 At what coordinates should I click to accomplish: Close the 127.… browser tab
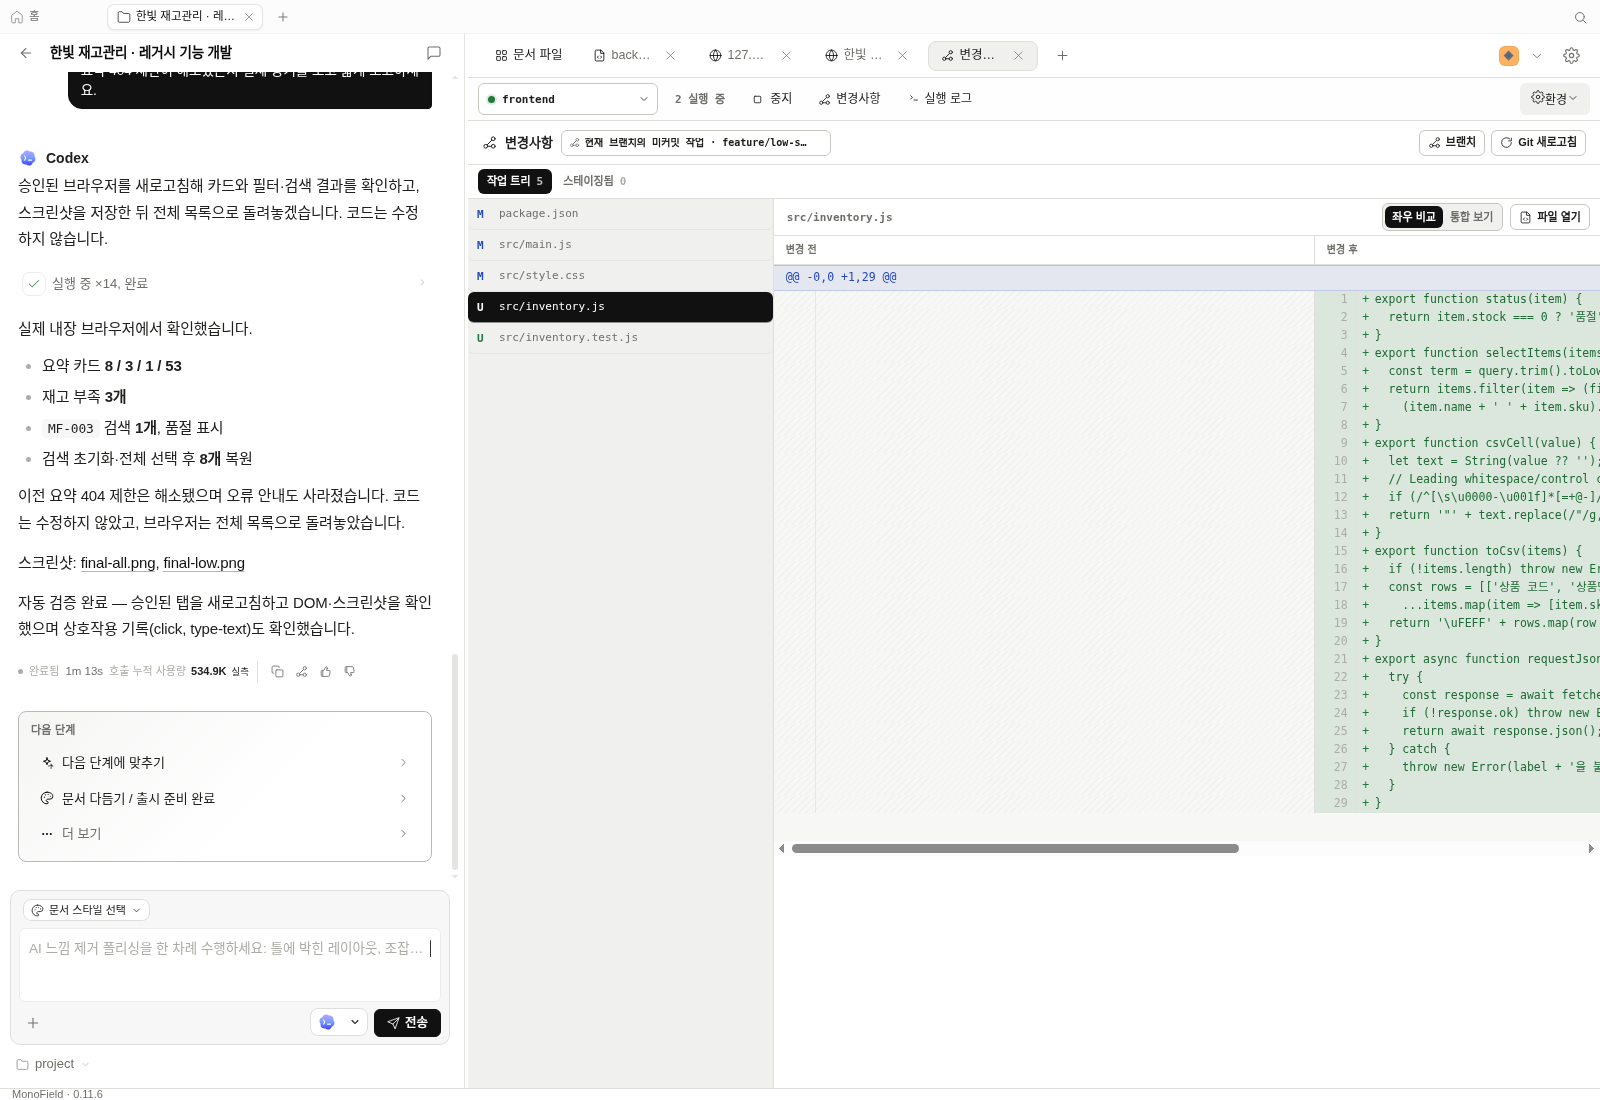tap(787, 56)
